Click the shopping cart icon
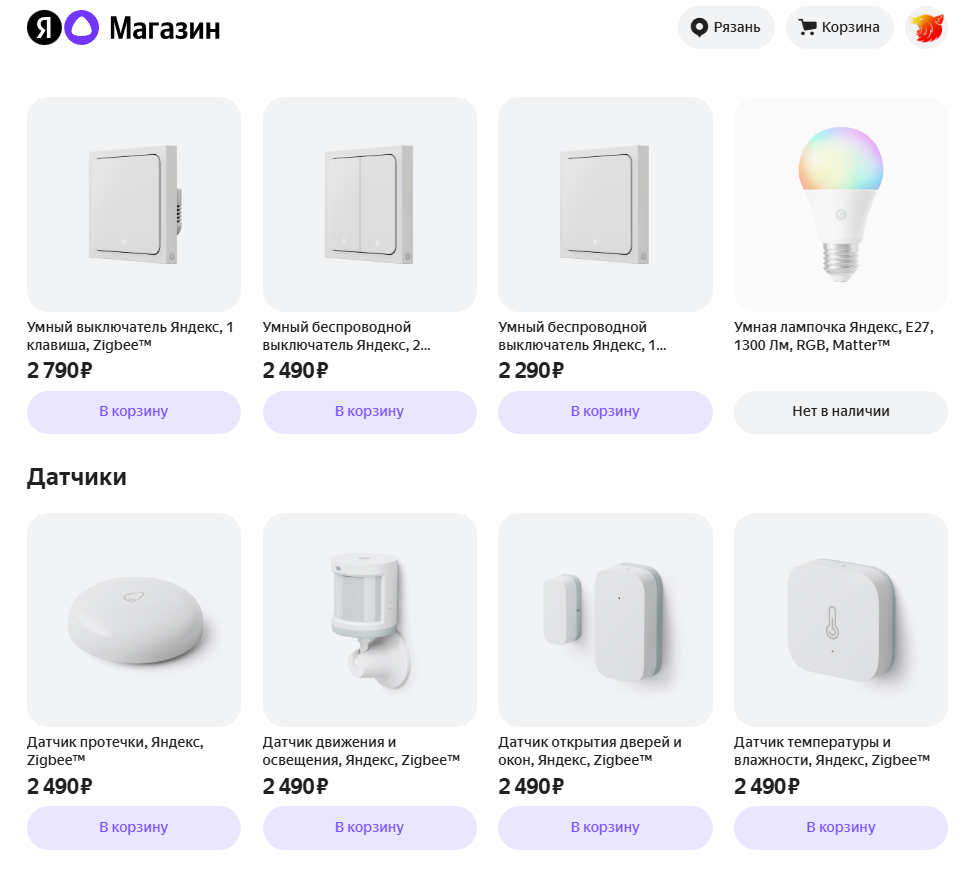Viewport: 974px width, 874px height. [807, 28]
